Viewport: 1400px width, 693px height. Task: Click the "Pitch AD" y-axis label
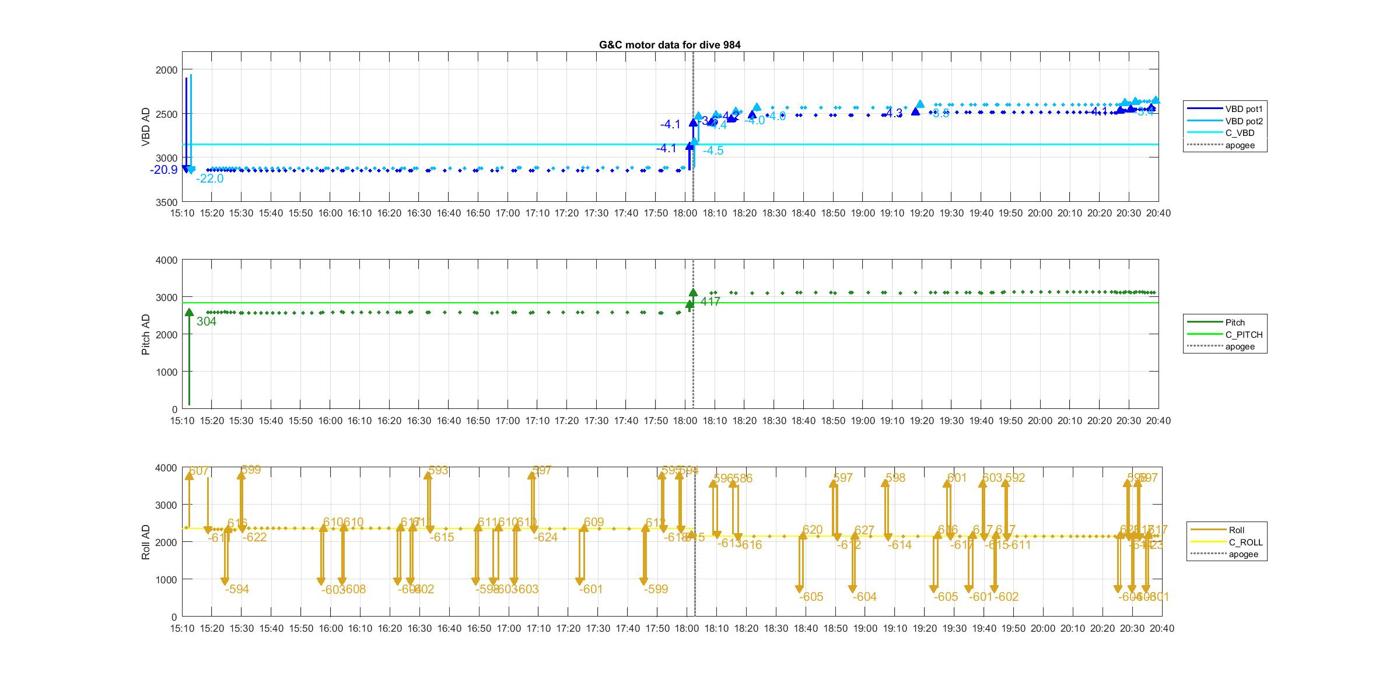[146, 334]
